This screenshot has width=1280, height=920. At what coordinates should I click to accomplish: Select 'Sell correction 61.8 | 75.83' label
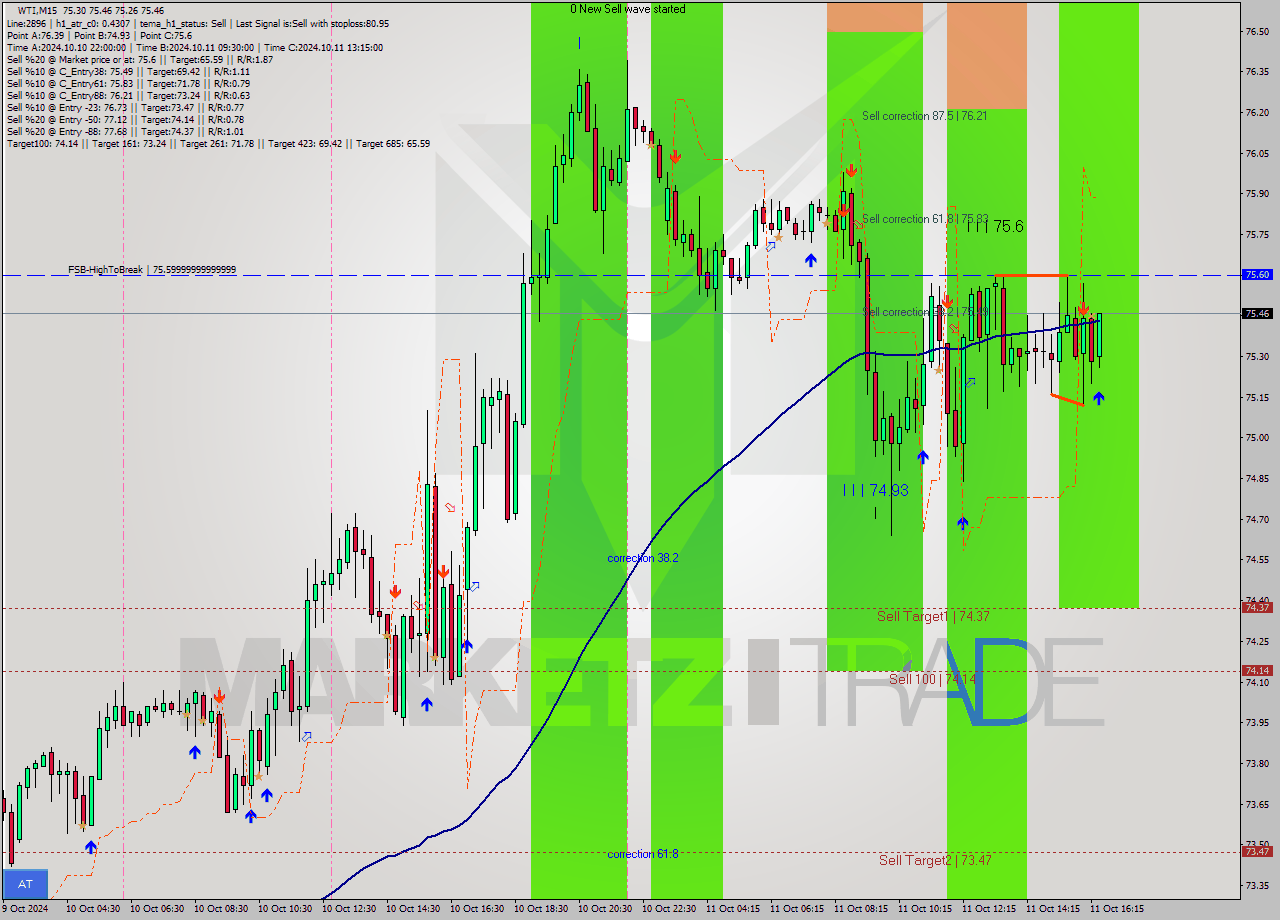point(925,219)
